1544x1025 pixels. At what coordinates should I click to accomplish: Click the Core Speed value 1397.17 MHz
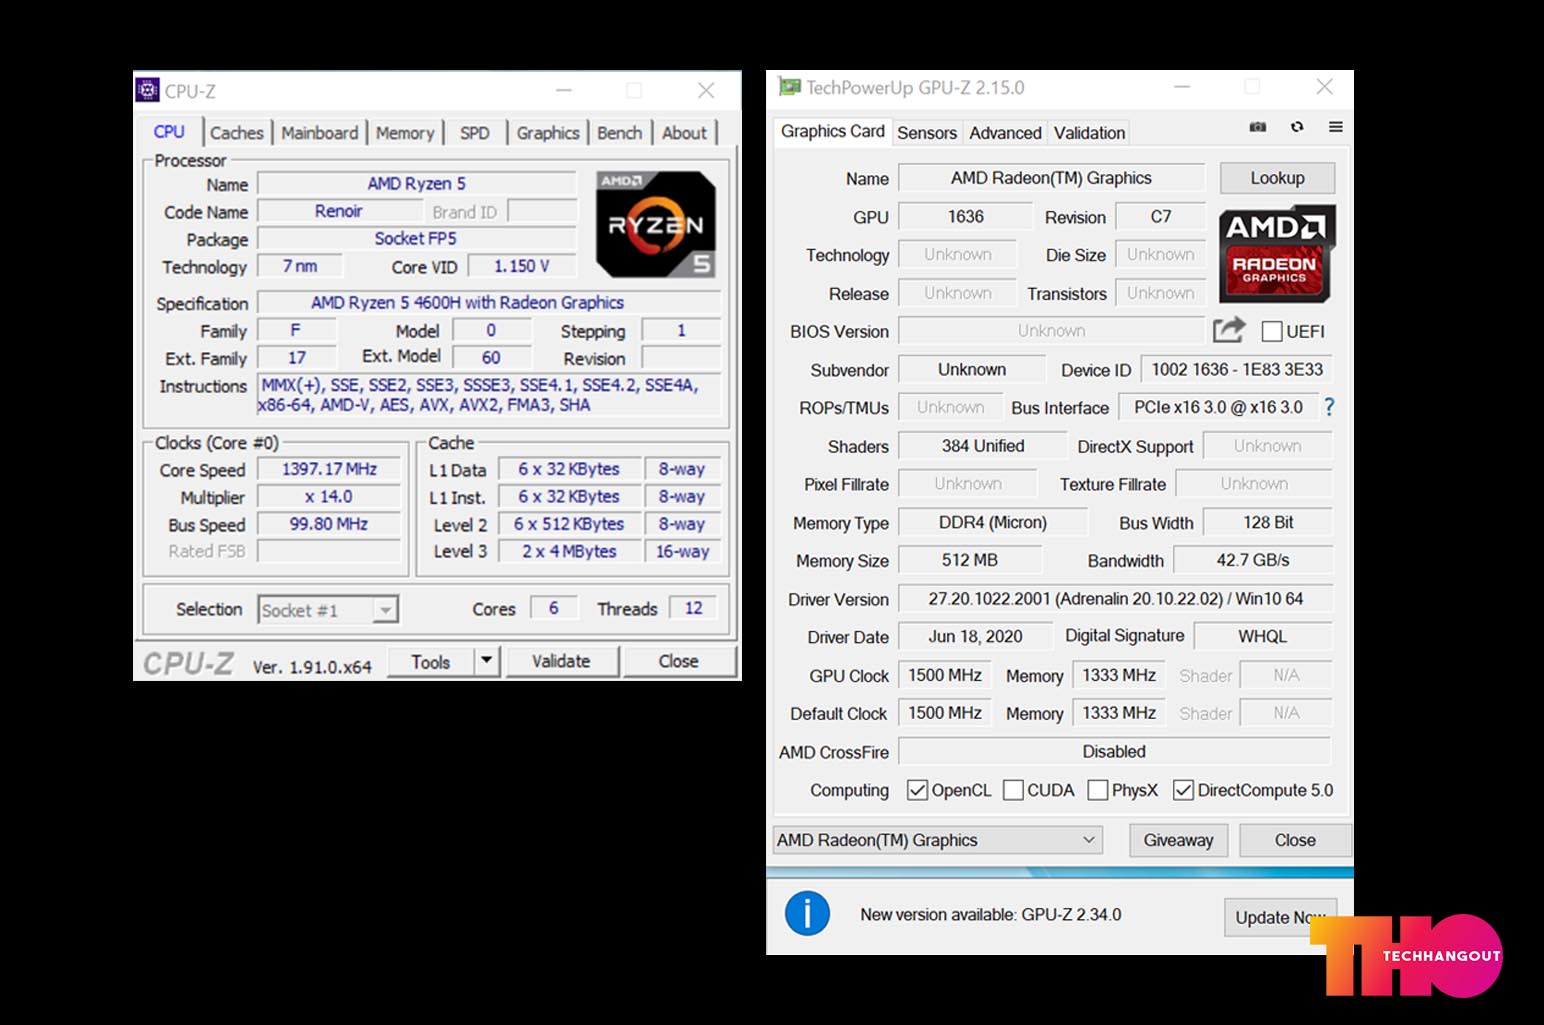(329, 469)
